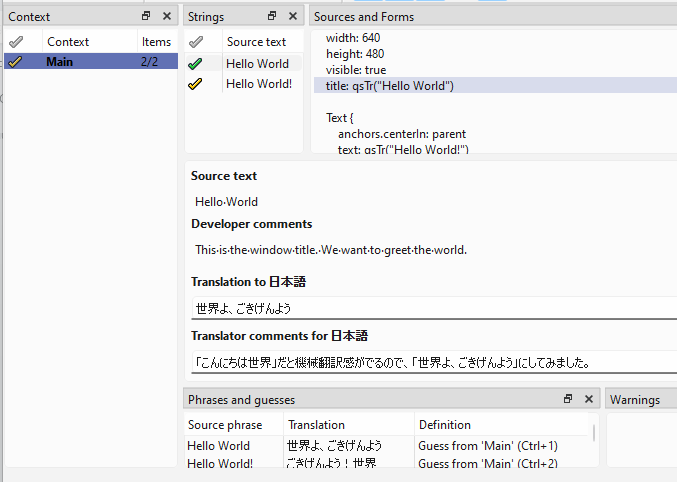677x482 pixels.
Task: Select the "Hello World!" string entry
Action: (258, 84)
